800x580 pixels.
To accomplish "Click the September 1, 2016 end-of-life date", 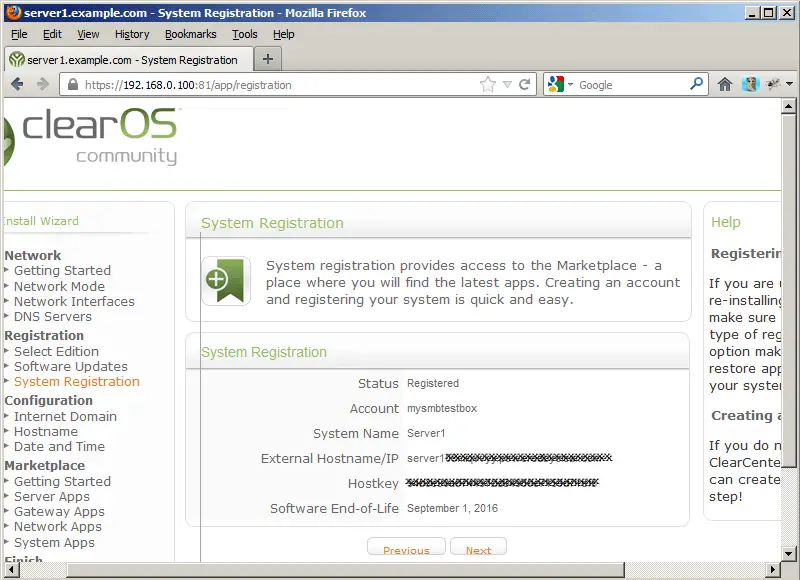I will coord(452,509).
